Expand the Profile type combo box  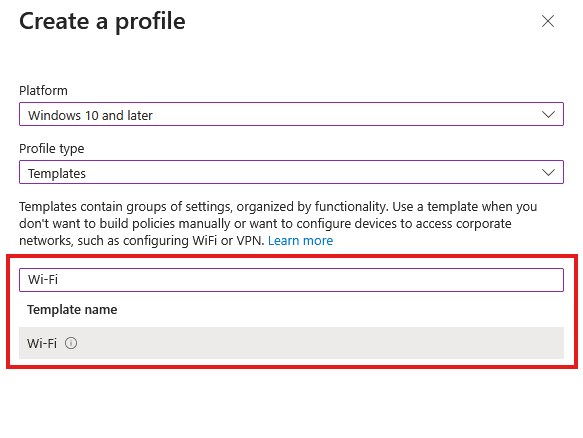tap(292, 172)
